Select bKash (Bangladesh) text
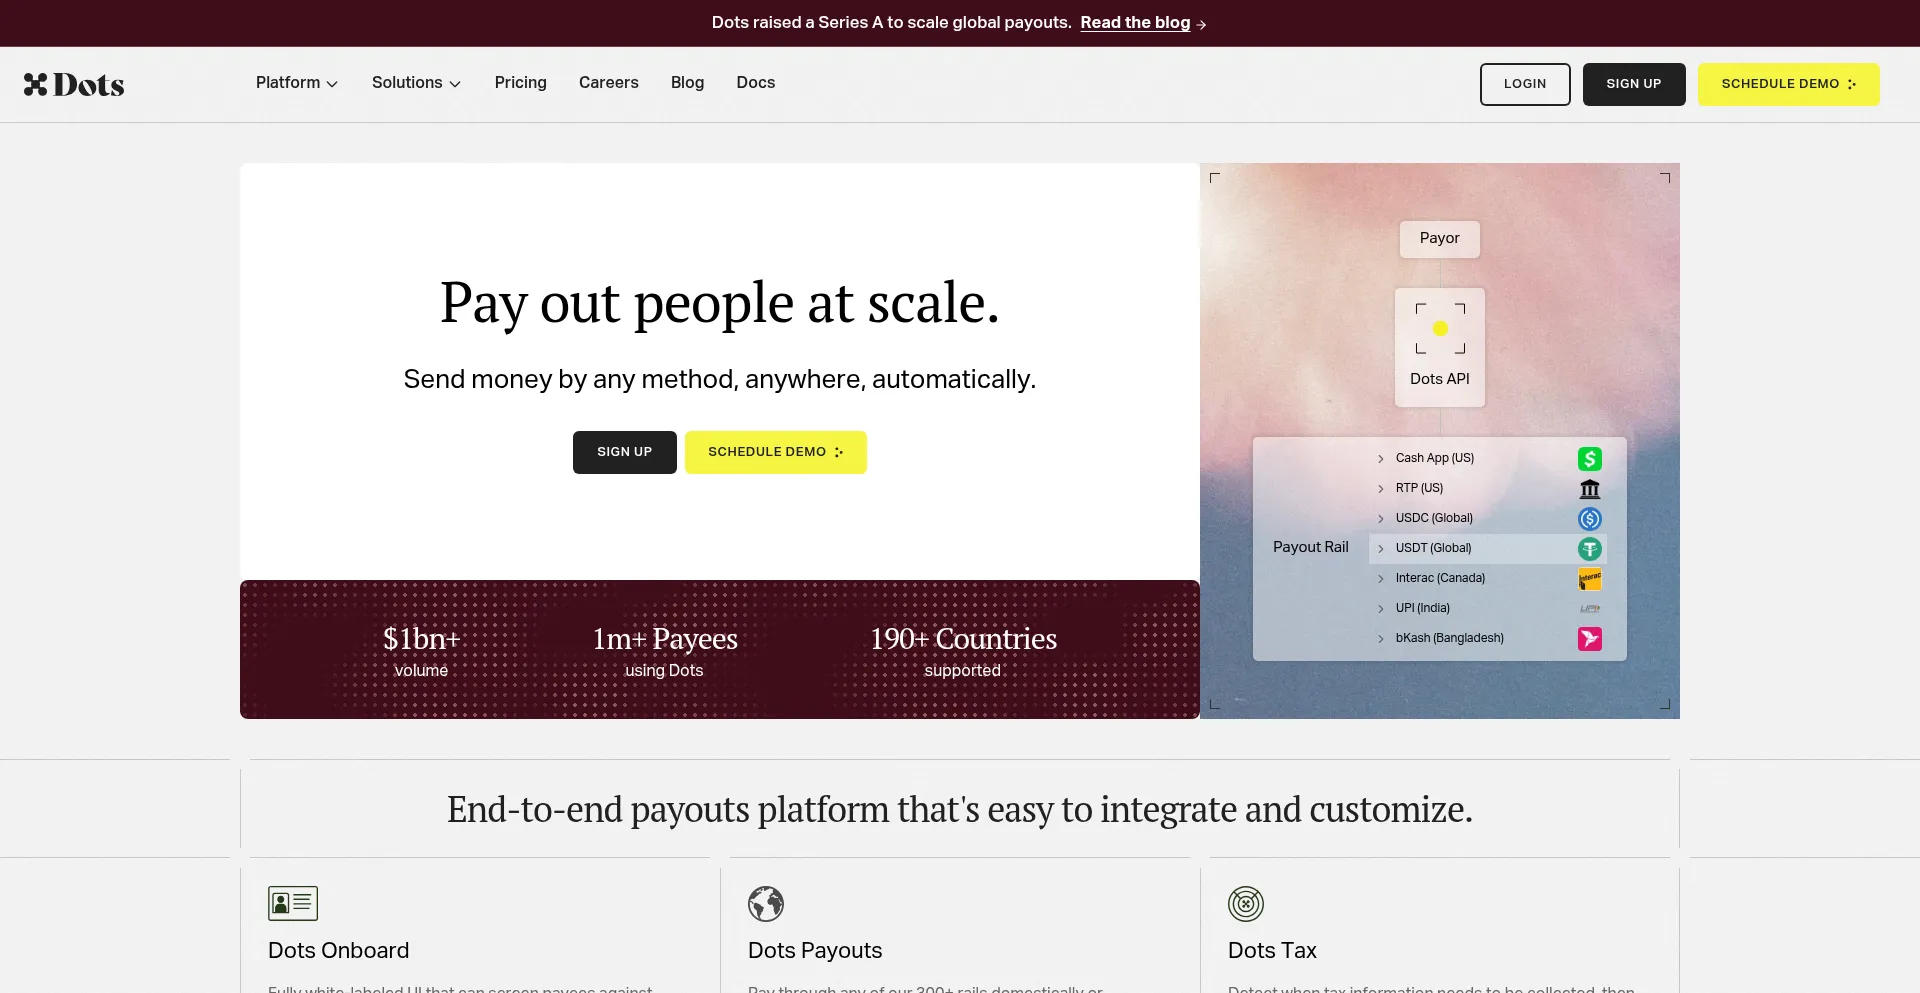The image size is (1920, 993). tap(1449, 638)
